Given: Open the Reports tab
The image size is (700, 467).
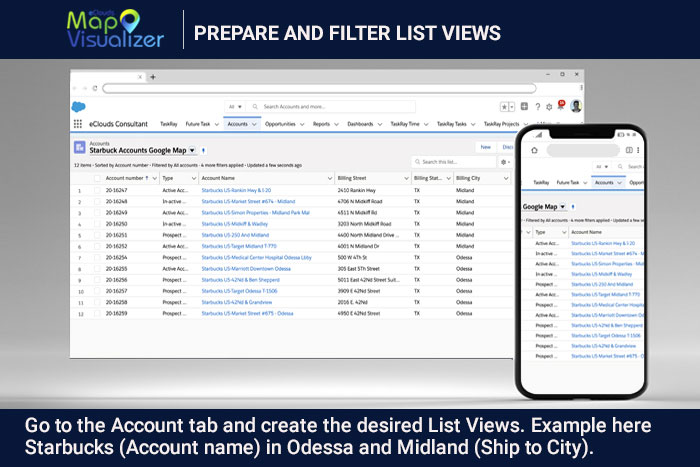Looking at the screenshot, I should tap(321, 124).
